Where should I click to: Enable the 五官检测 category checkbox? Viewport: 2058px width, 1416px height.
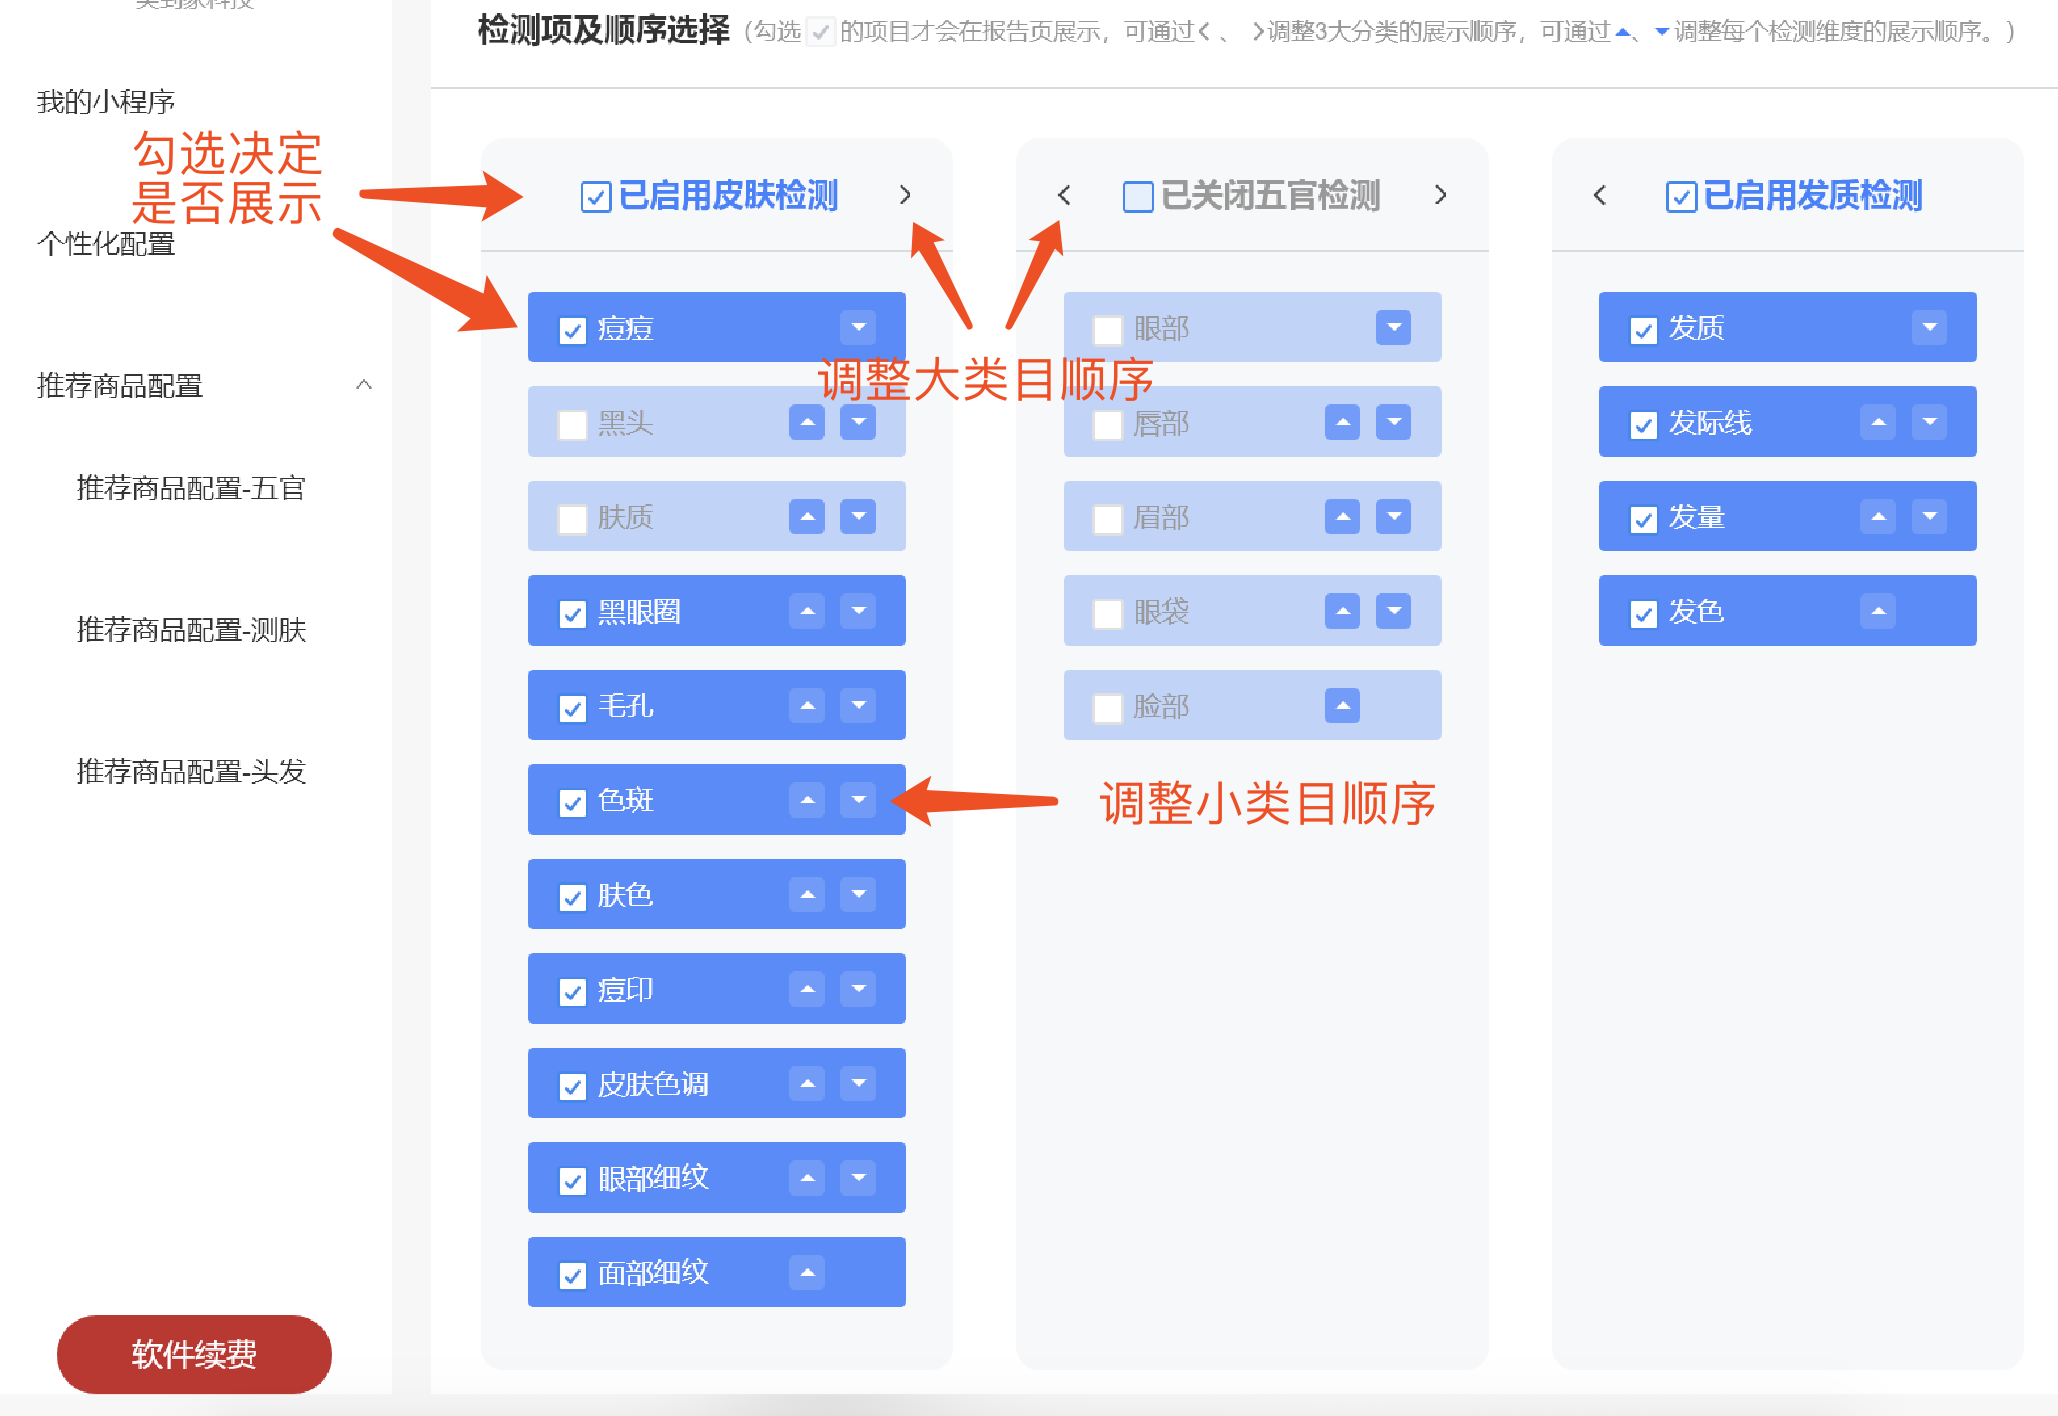click(x=1137, y=197)
